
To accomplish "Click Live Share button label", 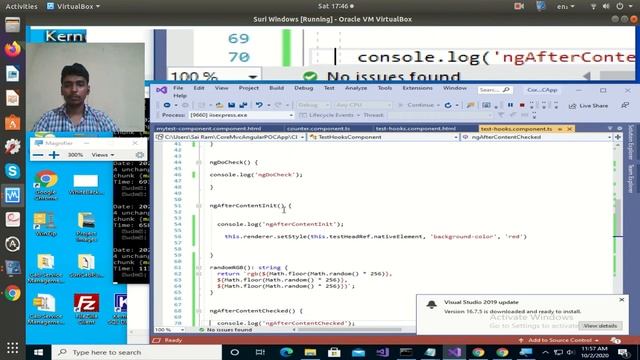I will tap(593, 106).
